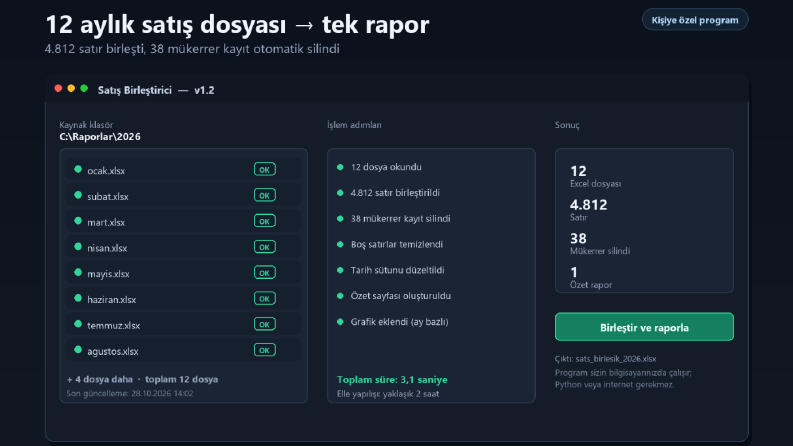
Task: Click the '12 dosya okundu' step
Action: 386,167
